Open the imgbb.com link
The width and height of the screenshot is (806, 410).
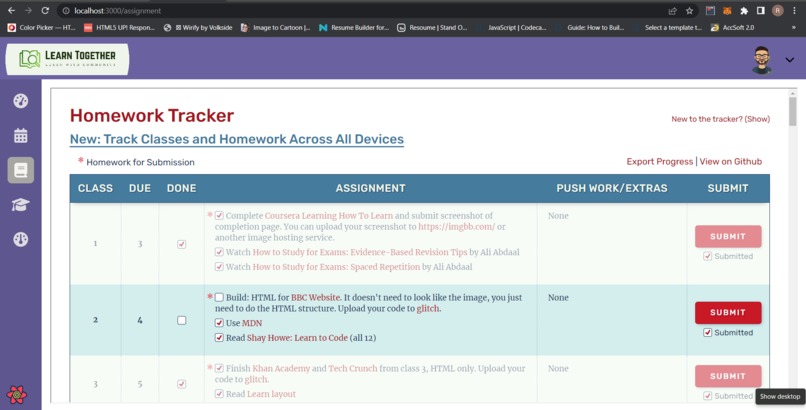click(x=456, y=227)
